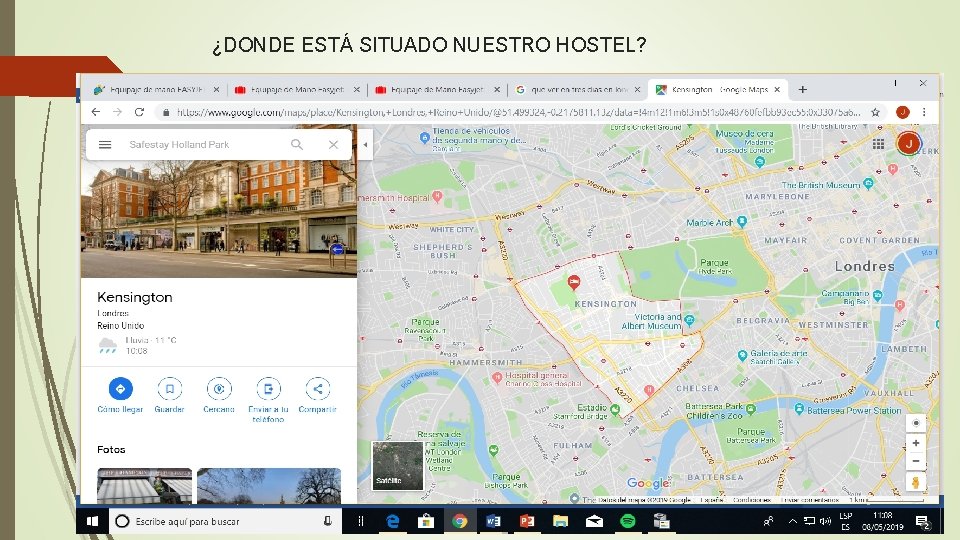Open Microsoft Edge from taskbar

tap(392, 521)
